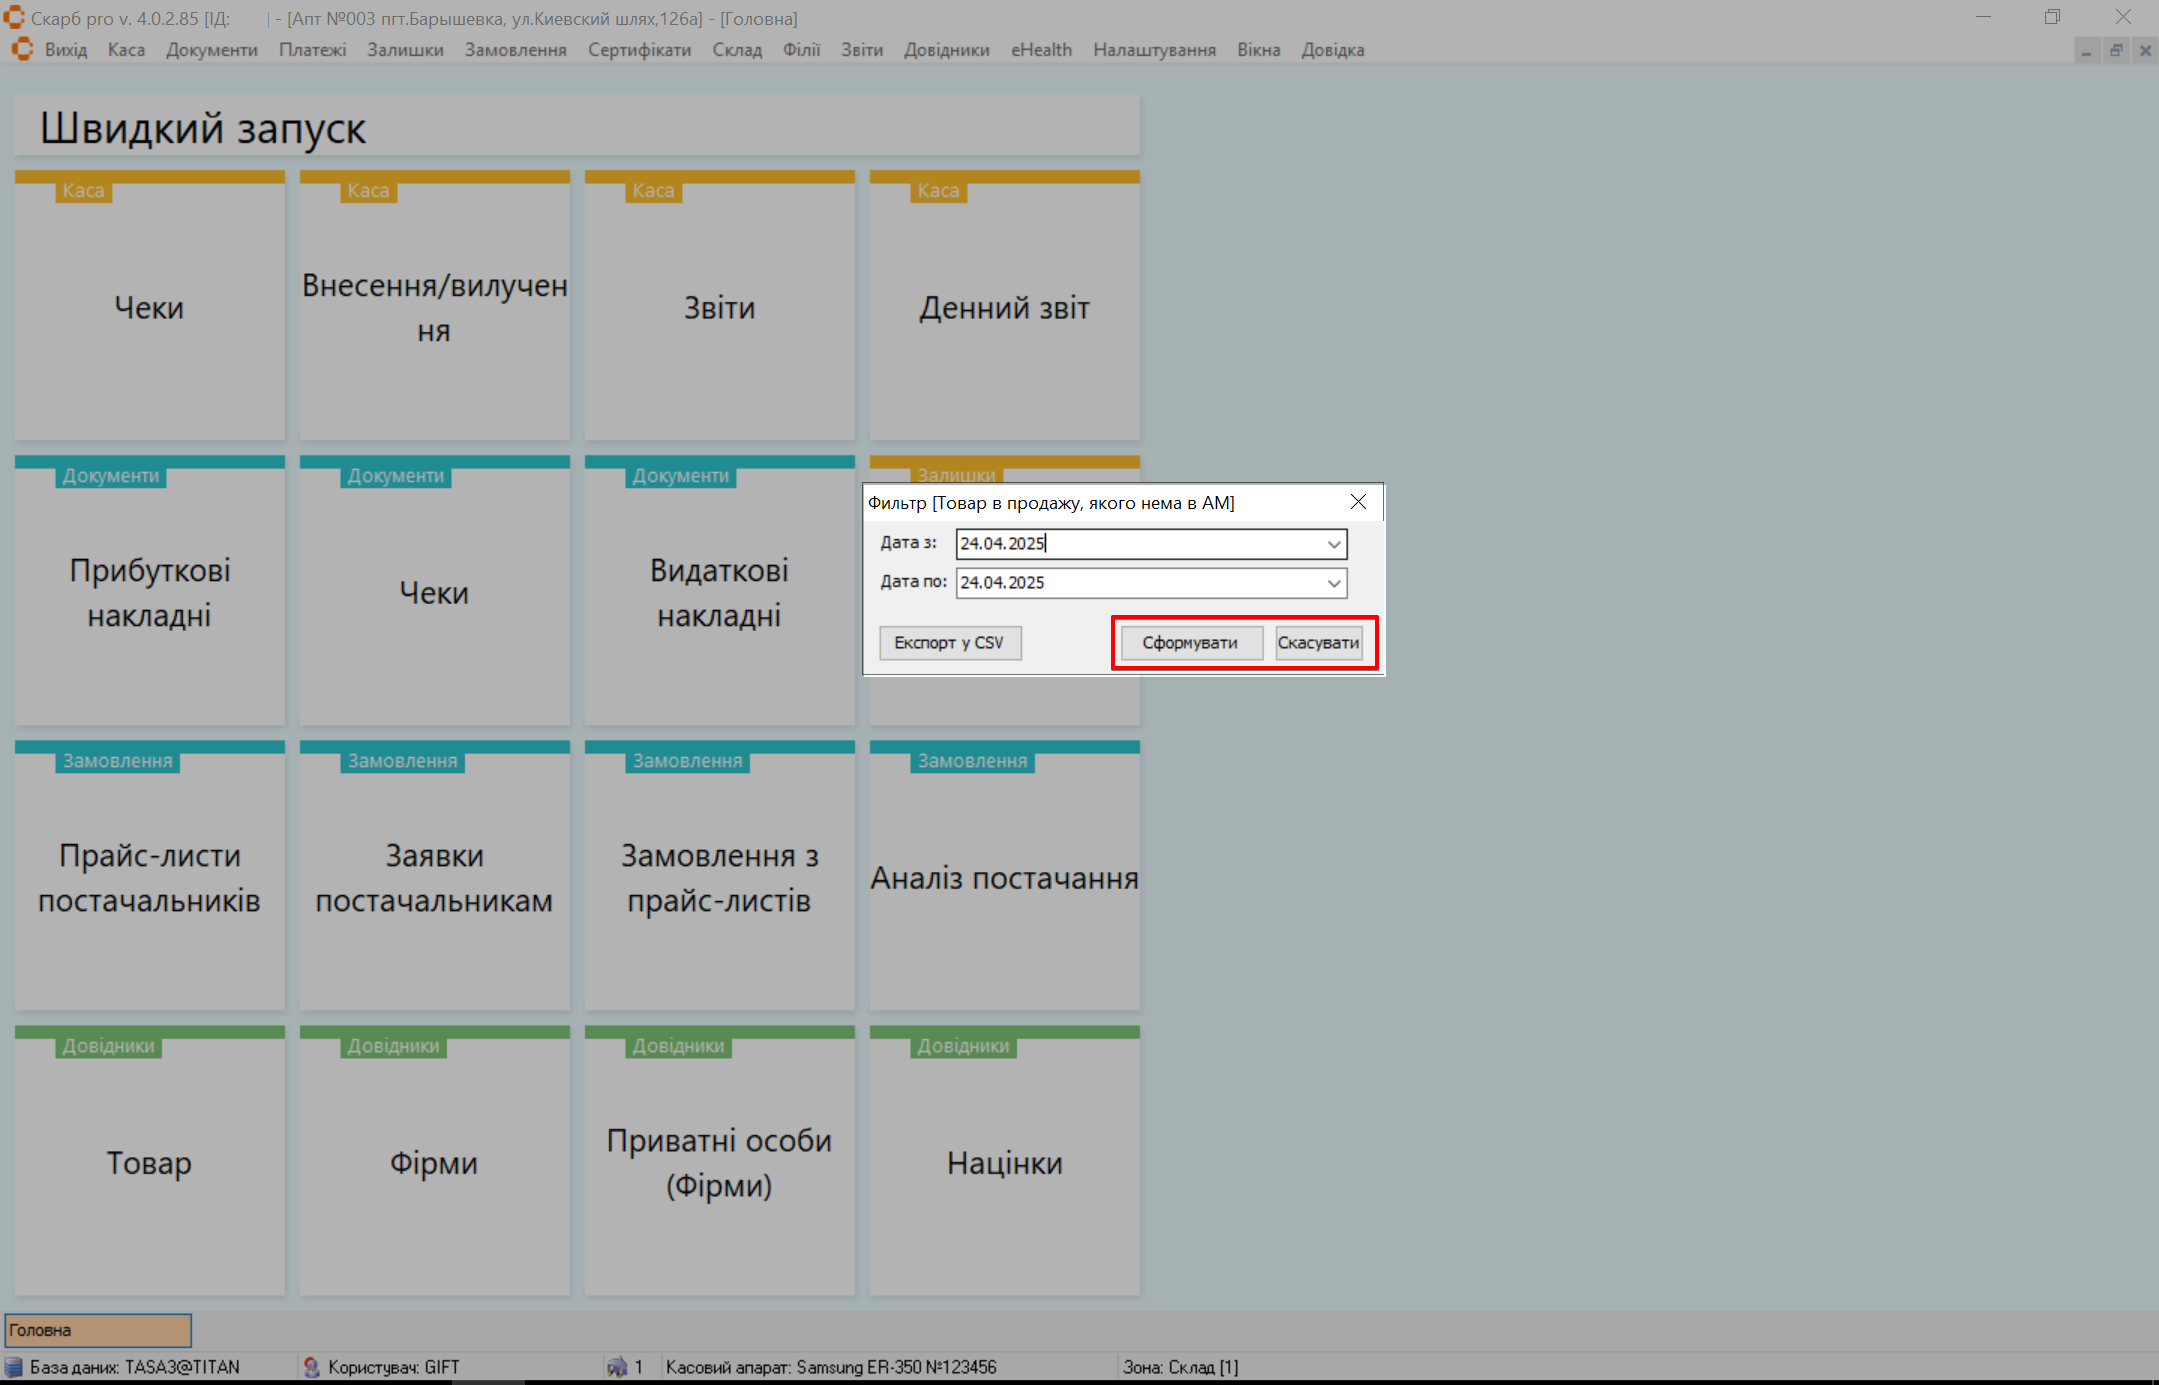Viewport: 2159px width, 1385px height.
Task: Open the Довідники menu
Action: point(946,50)
